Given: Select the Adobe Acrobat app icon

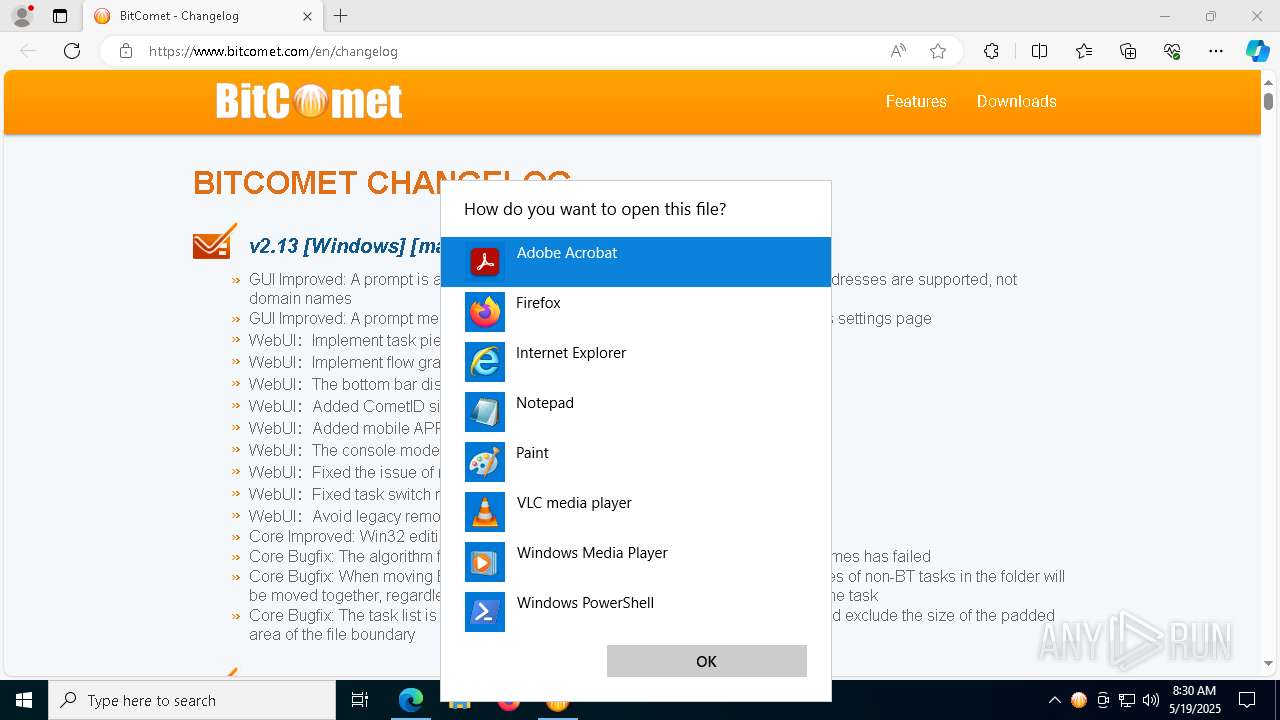Looking at the screenshot, I should point(485,262).
